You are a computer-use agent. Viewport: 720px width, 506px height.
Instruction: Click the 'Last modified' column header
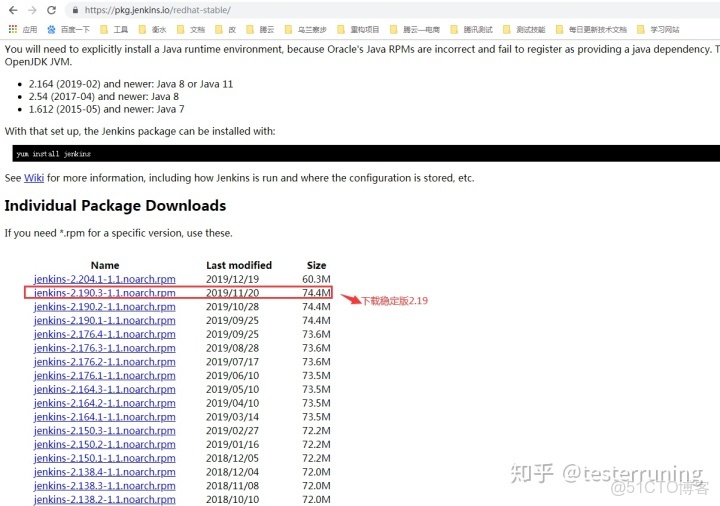[x=239, y=265]
